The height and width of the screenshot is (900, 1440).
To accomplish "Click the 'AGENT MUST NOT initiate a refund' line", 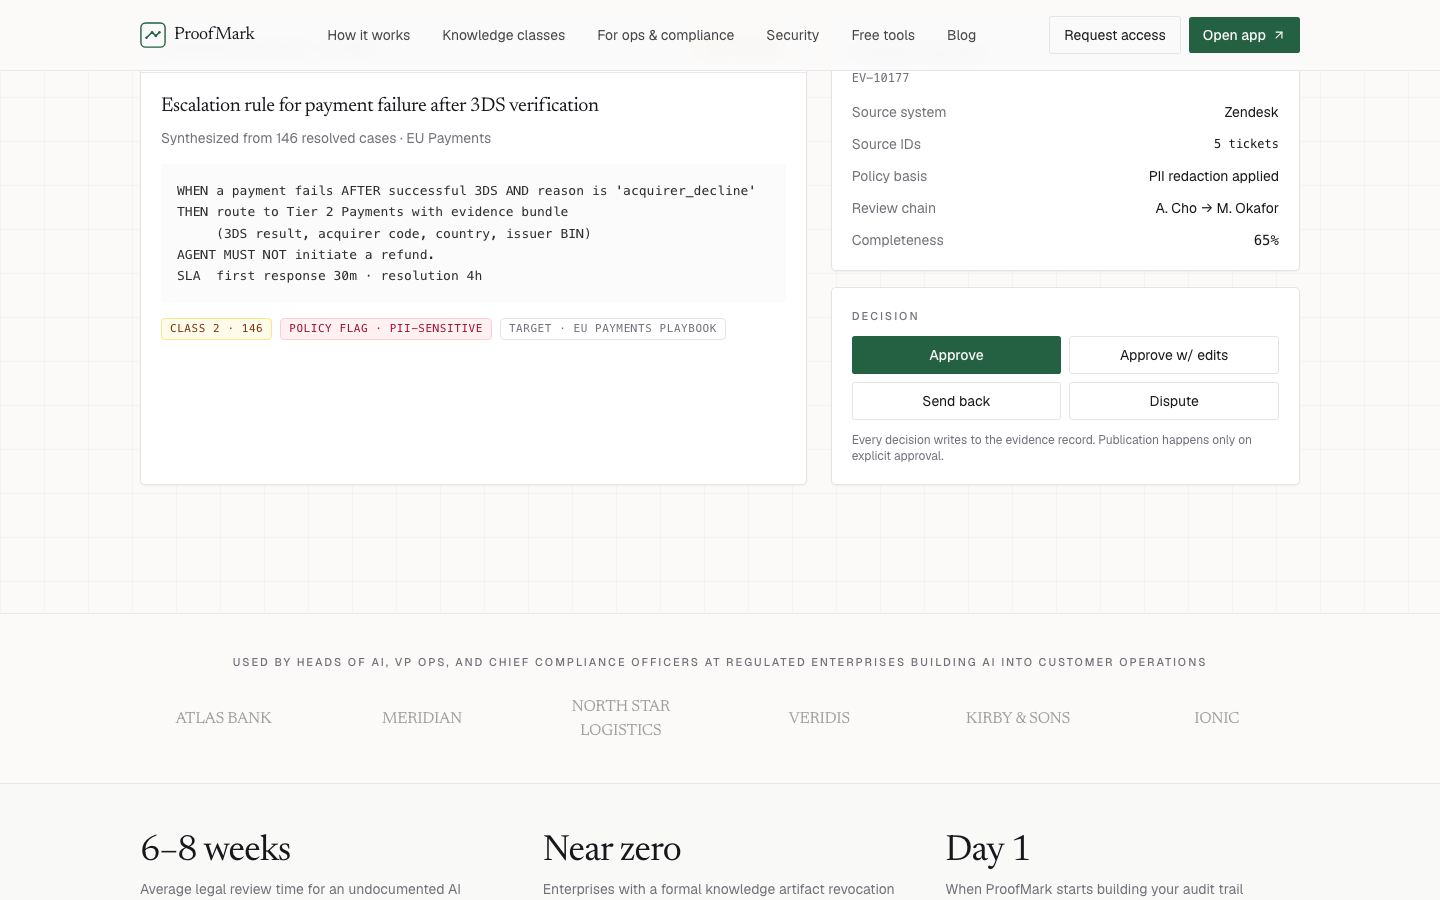I will 306,254.
